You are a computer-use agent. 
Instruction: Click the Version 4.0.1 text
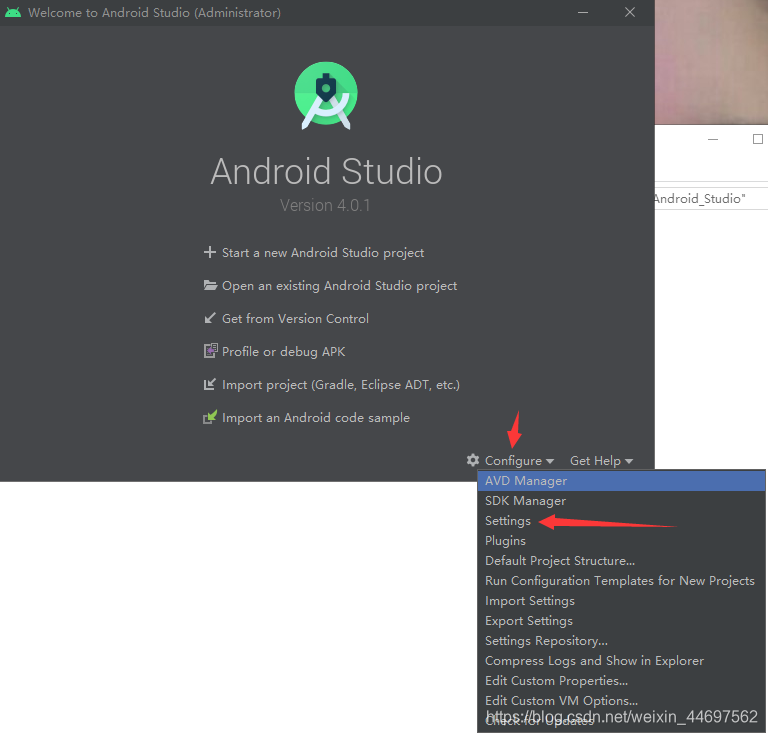point(325,205)
